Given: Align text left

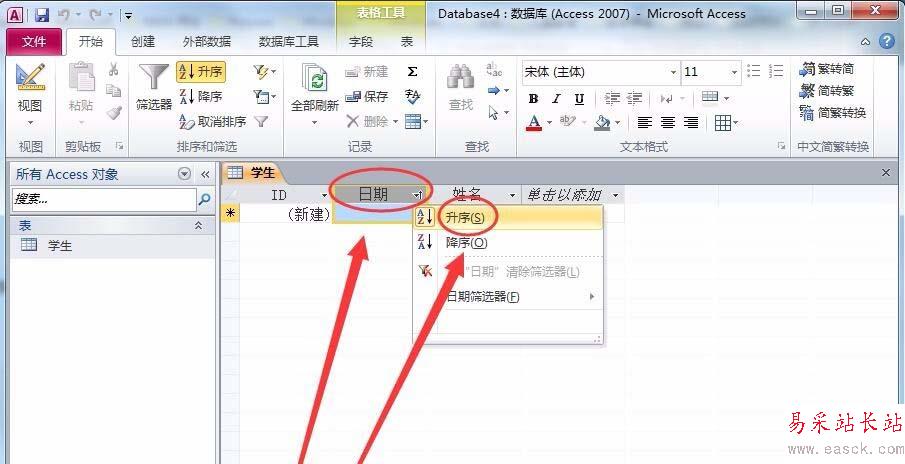Looking at the screenshot, I should (645, 122).
